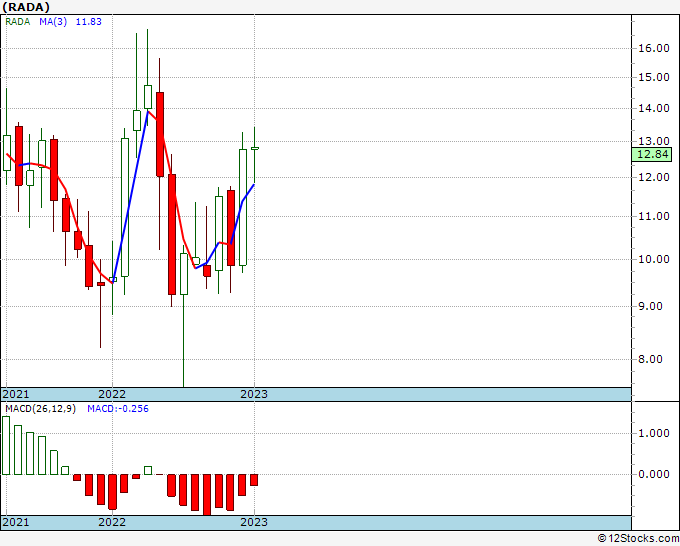
Task: Click the 11.83 moving average value
Action: pos(89,22)
